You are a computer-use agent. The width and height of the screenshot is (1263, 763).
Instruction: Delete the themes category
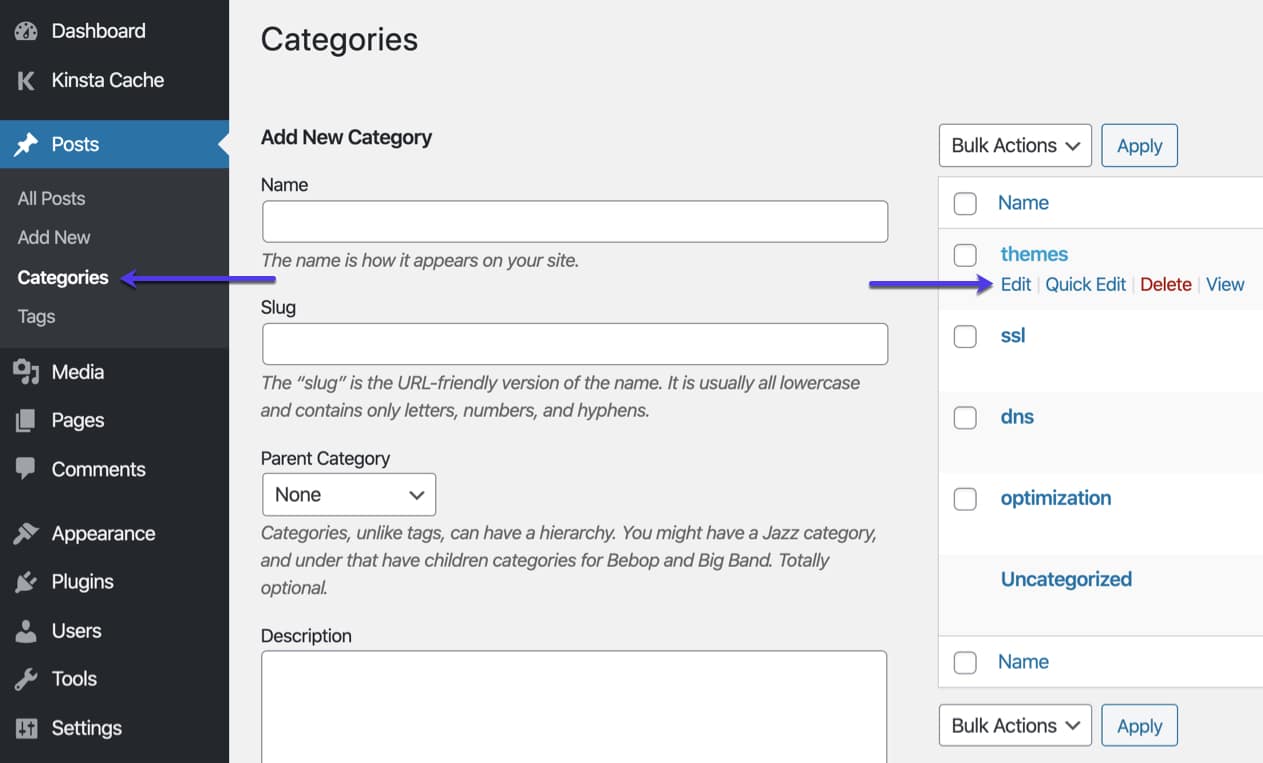1166,284
